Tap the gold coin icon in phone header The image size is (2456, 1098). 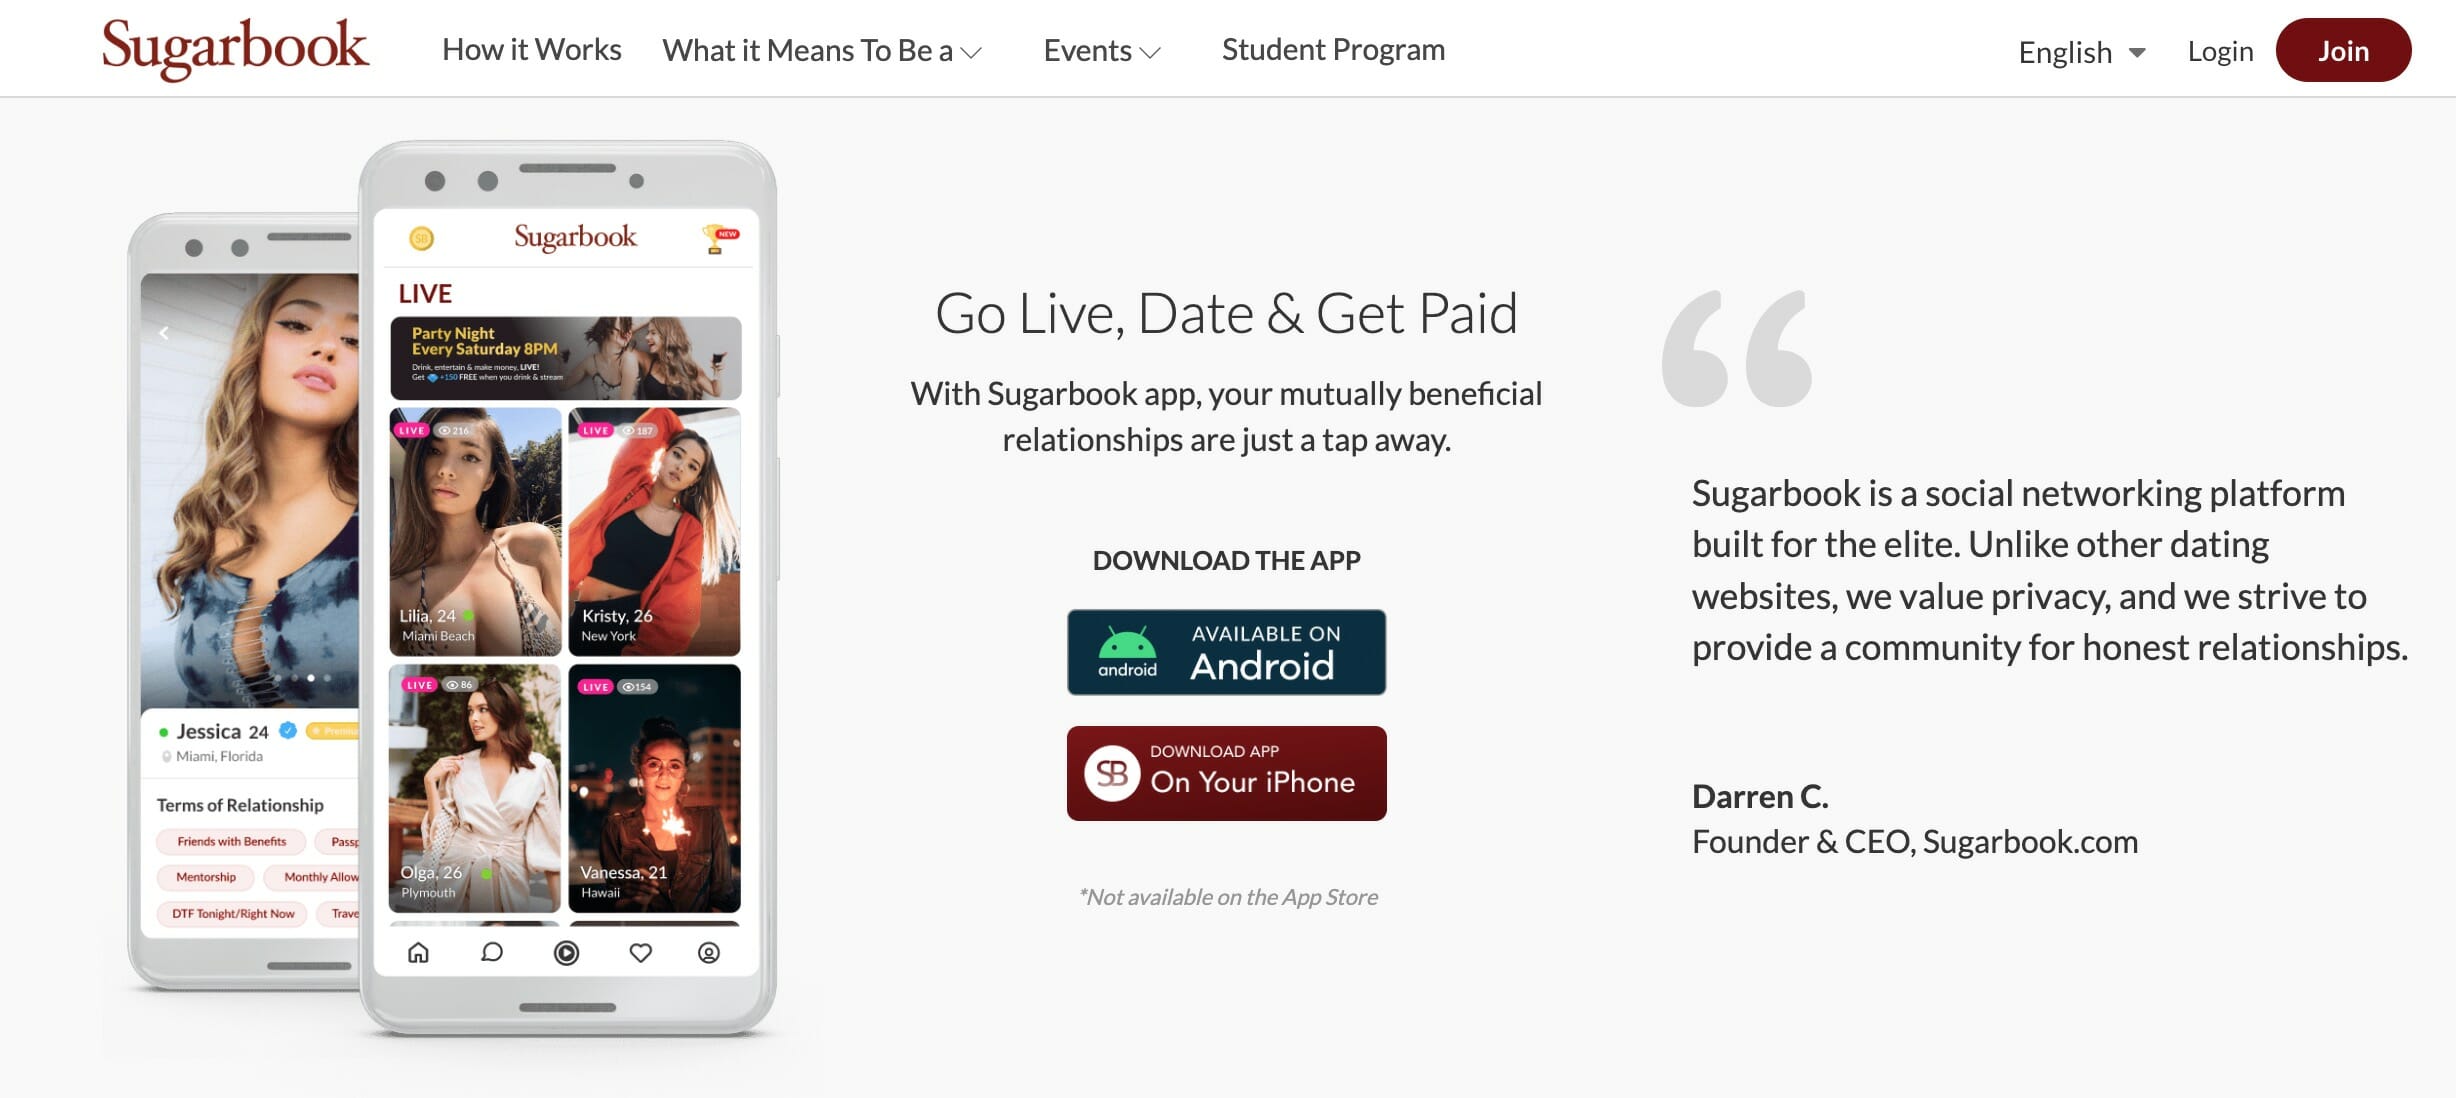[x=422, y=238]
